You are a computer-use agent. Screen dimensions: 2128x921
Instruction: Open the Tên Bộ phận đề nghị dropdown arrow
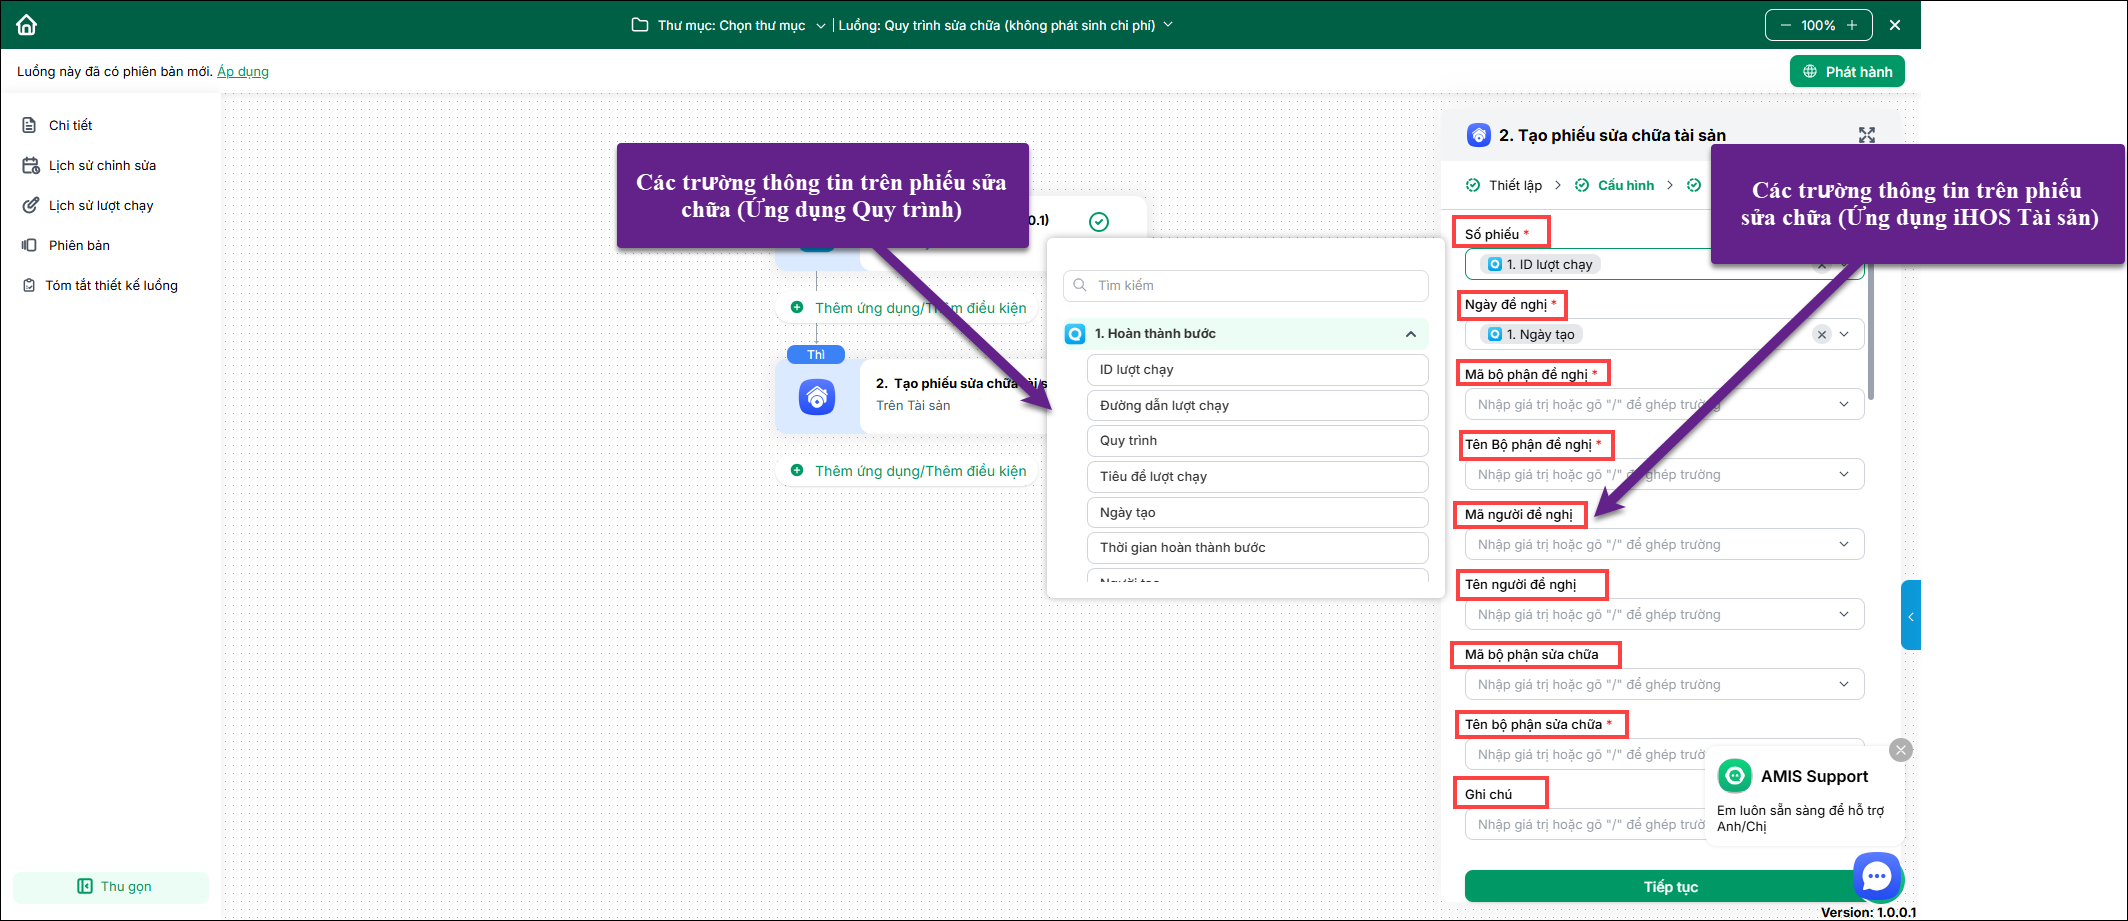click(1845, 474)
